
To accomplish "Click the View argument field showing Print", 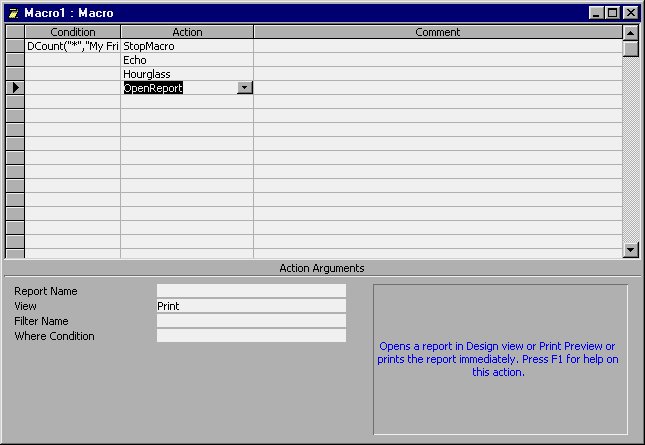I will coord(250,306).
